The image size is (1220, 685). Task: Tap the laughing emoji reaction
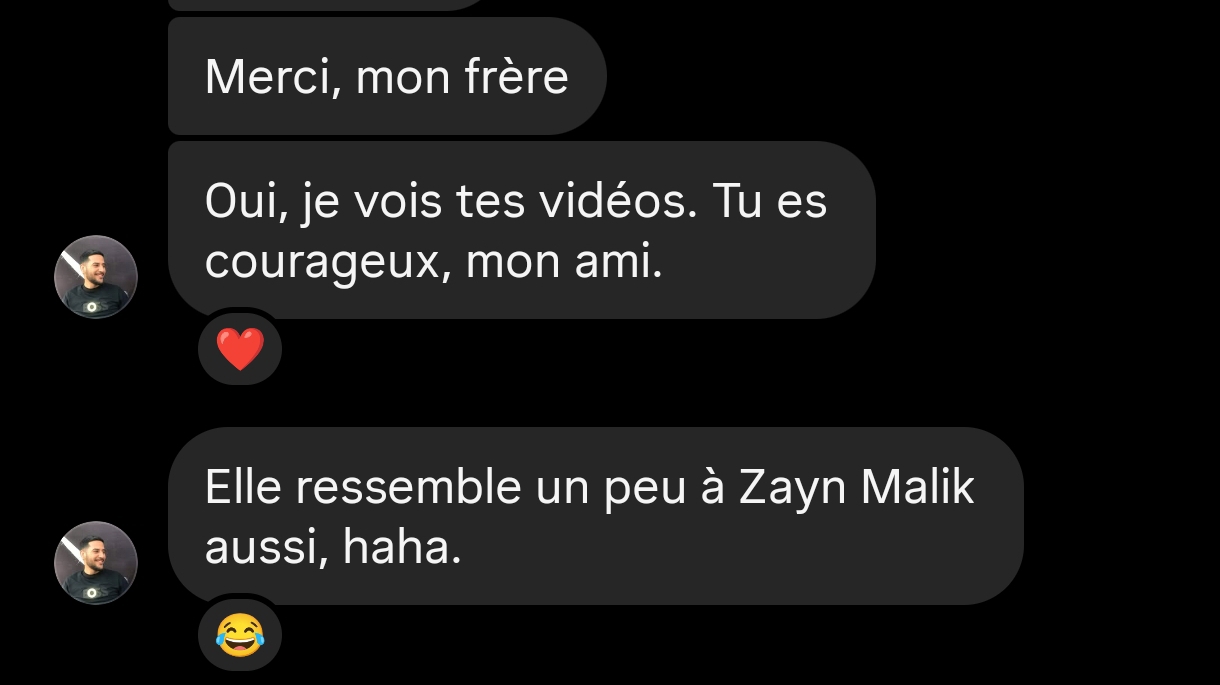(x=240, y=636)
